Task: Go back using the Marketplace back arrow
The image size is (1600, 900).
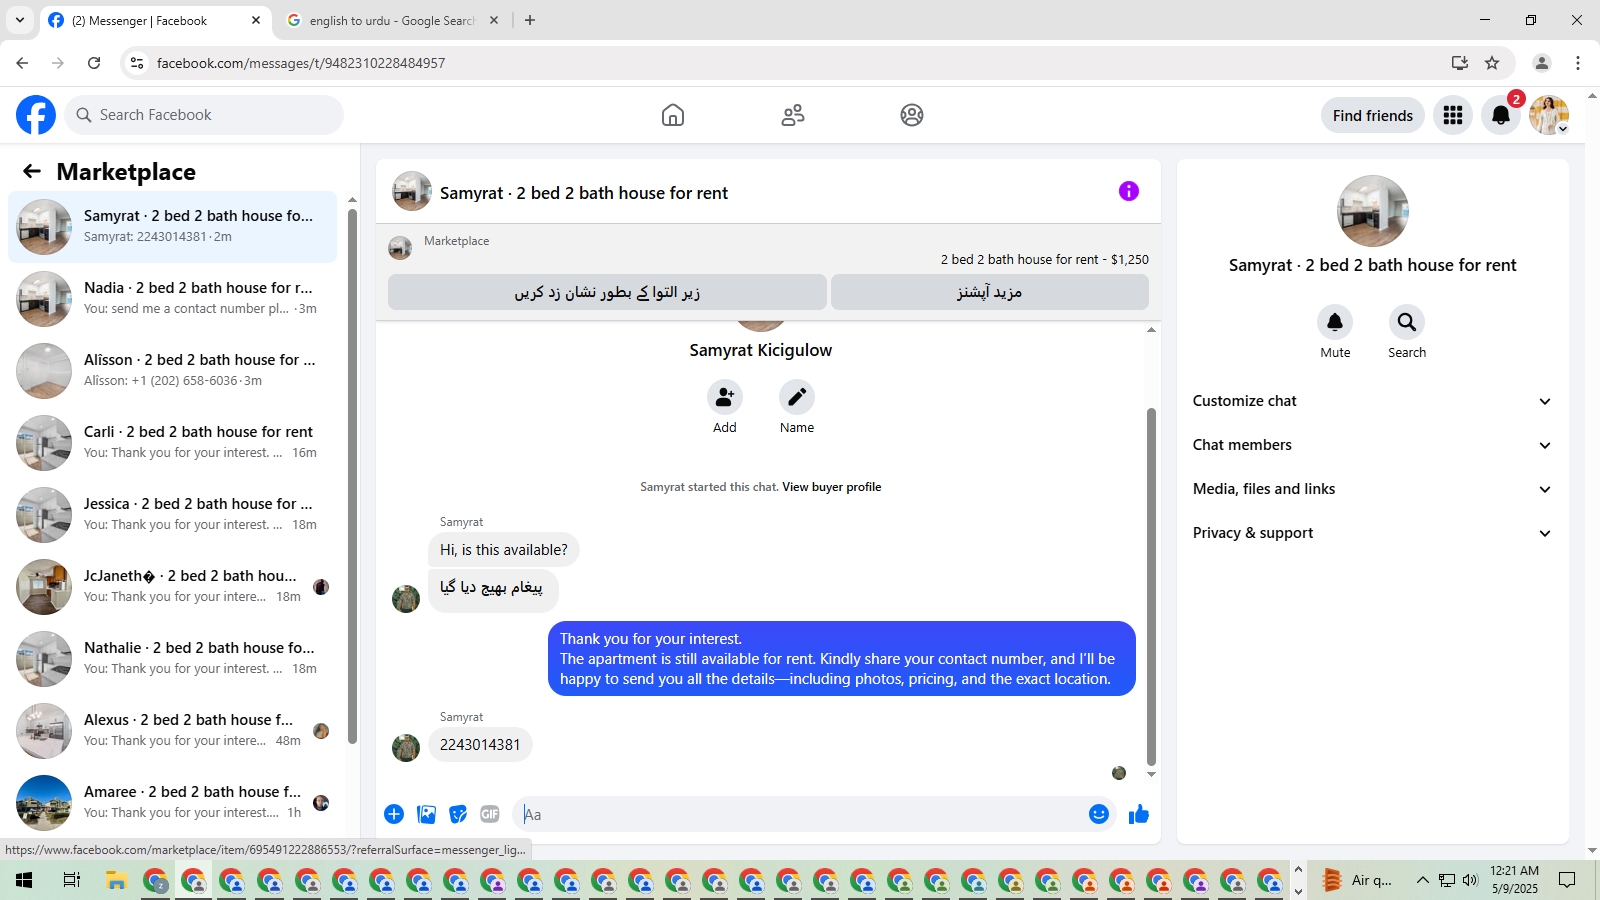Action: point(32,171)
